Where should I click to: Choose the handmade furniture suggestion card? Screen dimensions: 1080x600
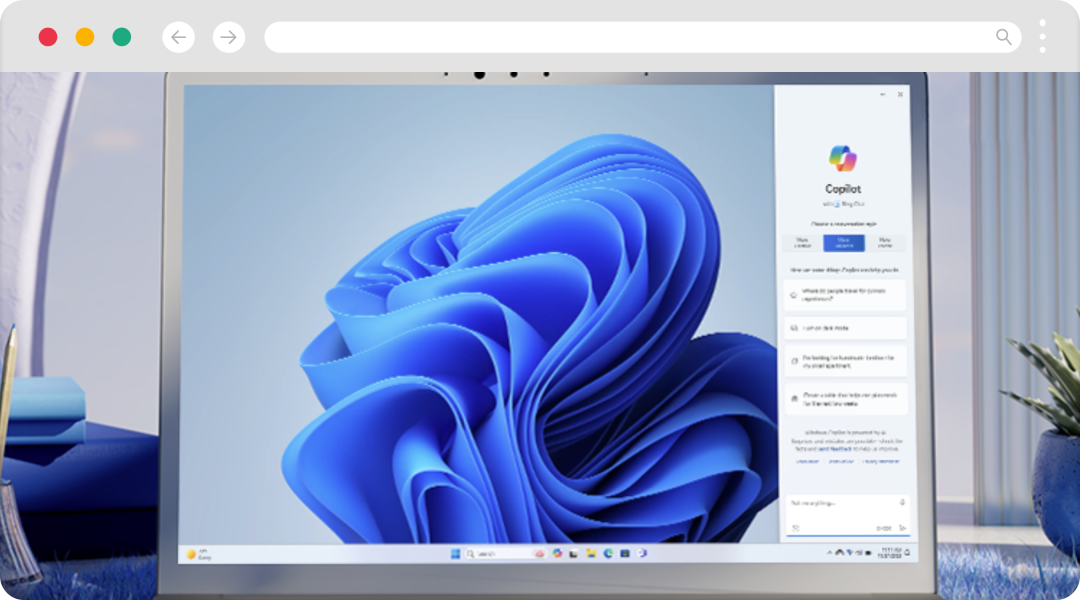[845, 362]
